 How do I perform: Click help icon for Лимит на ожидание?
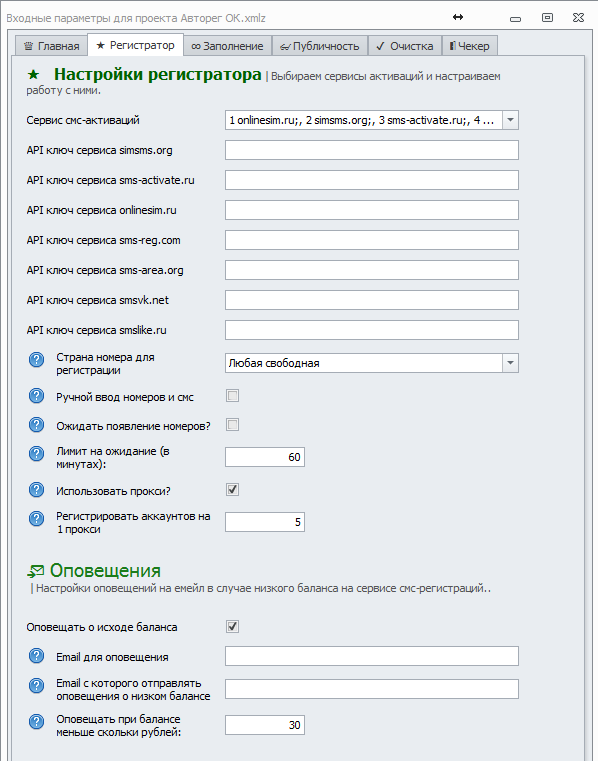pyautogui.click(x=36, y=453)
